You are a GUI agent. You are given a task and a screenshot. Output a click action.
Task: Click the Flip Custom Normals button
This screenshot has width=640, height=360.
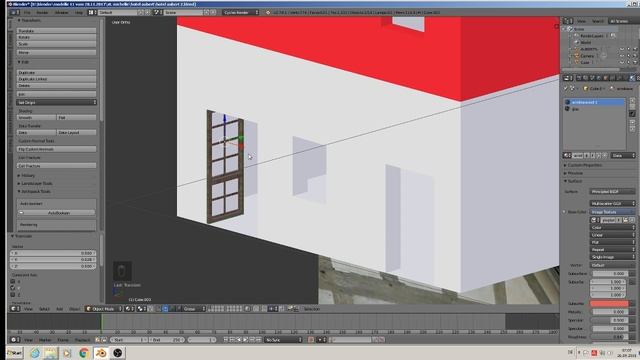[x=56, y=149]
